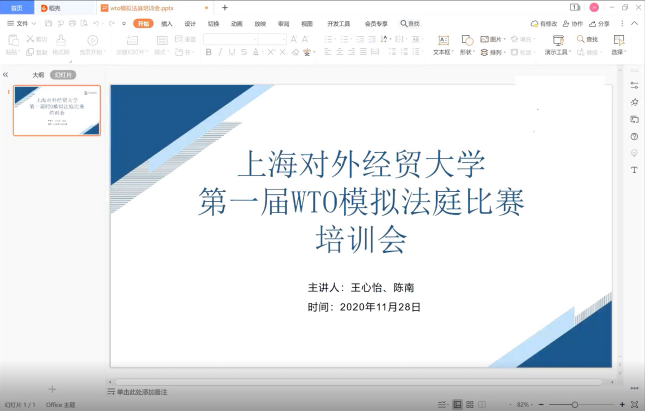
Task: Expand the Select (选择) dropdown
Action: [x=618, y=47]
